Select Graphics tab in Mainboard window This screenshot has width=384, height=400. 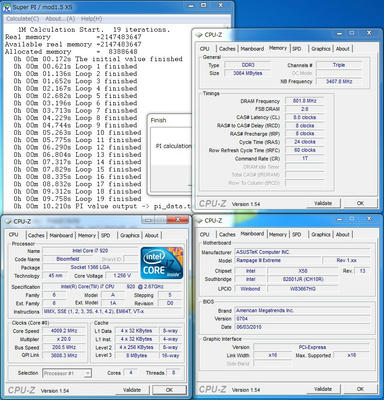(321, 234)
